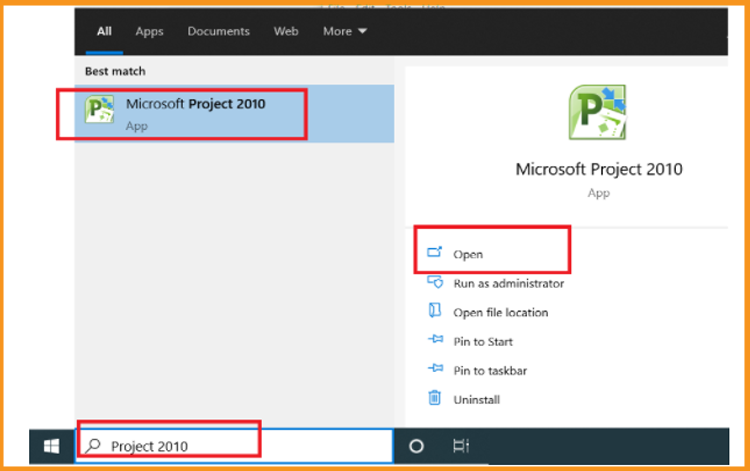This screenshot has height=471, width=750.
Task: Click the magnifier icon in search box
Action: [93, 446]
